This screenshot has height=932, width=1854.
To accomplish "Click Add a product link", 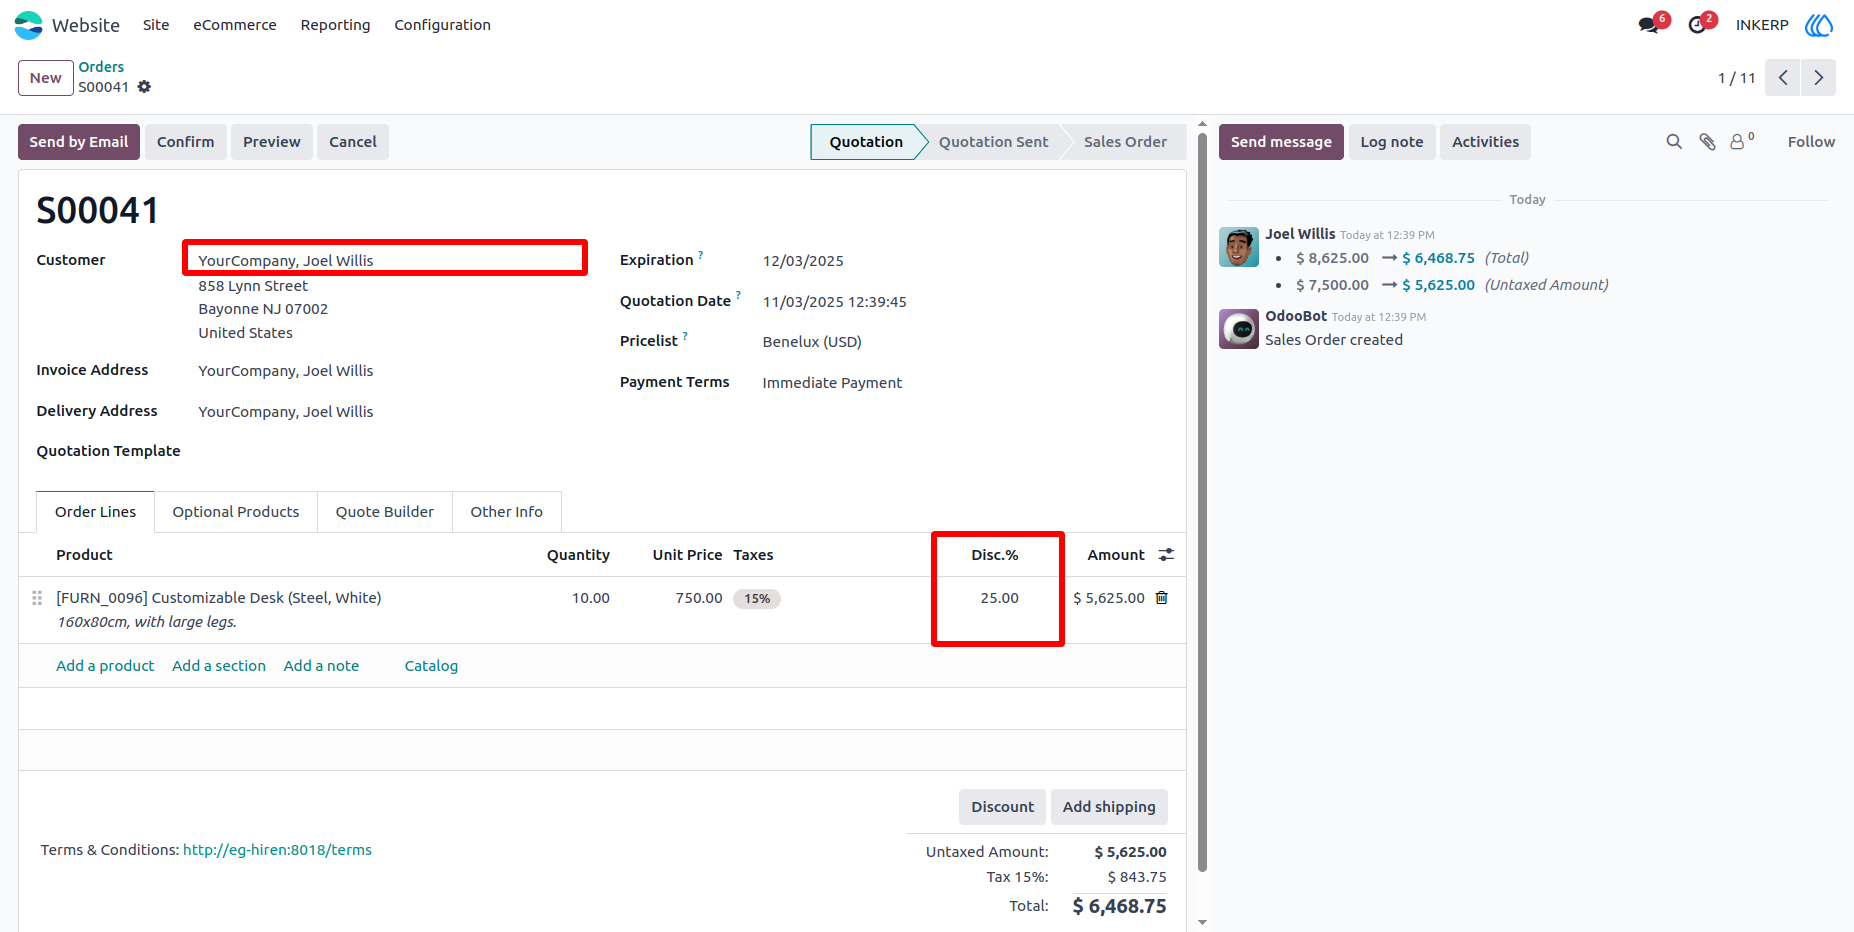I will click(x=105, y=666).
